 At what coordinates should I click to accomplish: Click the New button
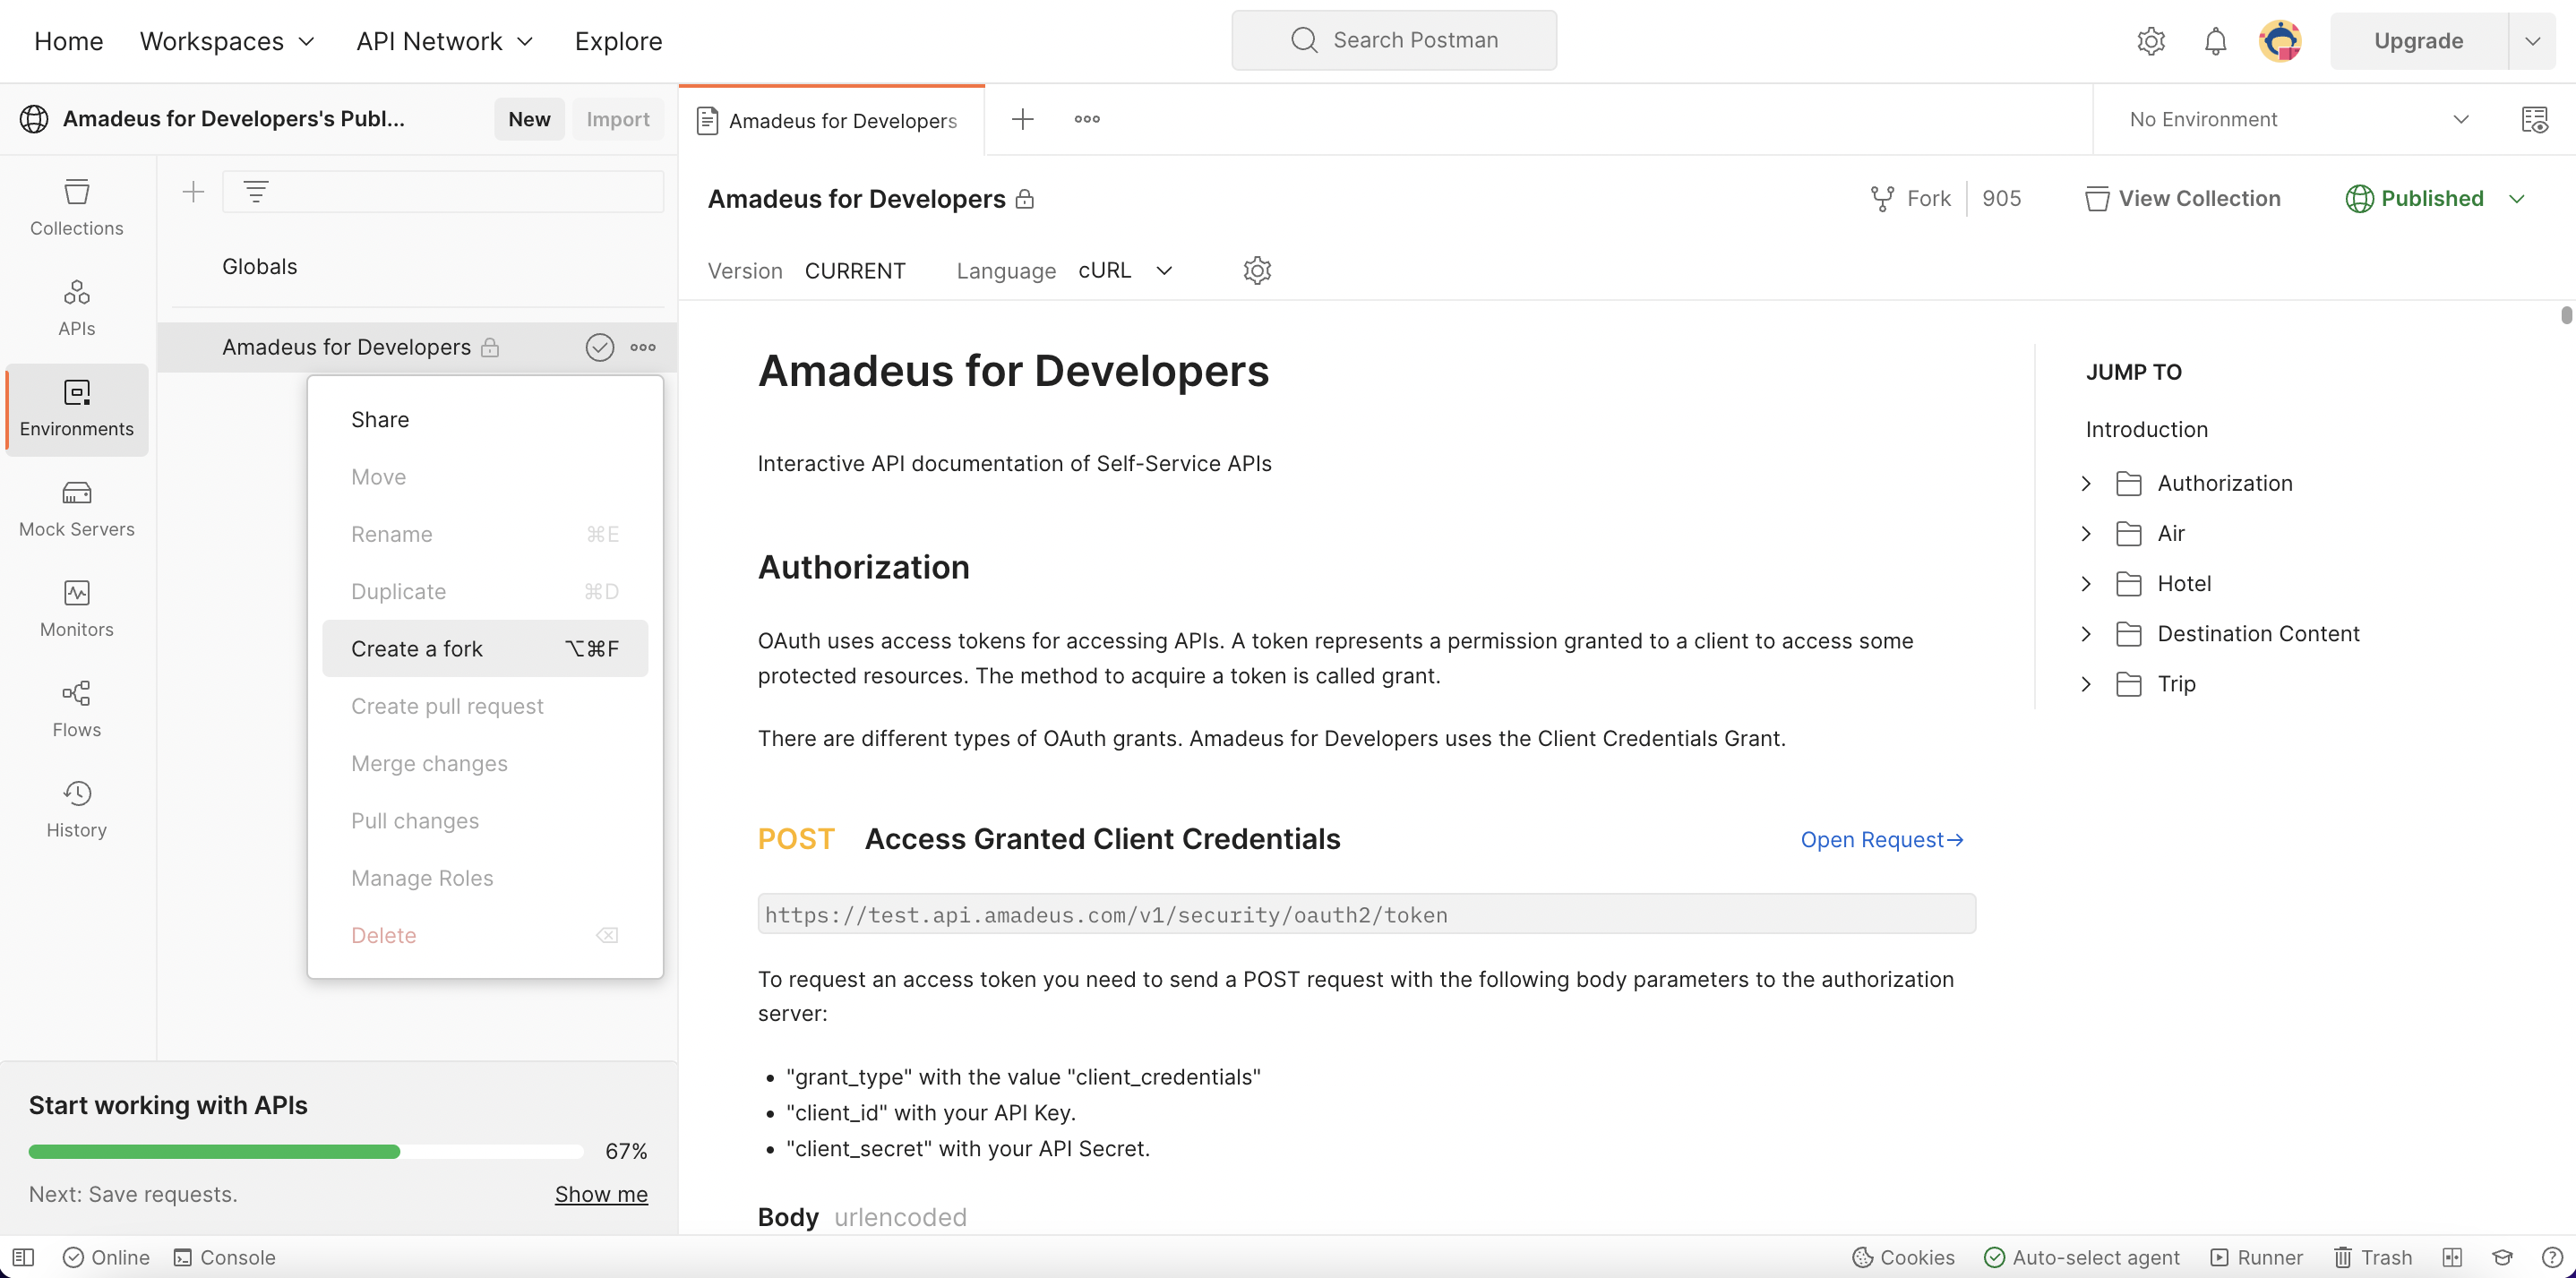(529, 119)
